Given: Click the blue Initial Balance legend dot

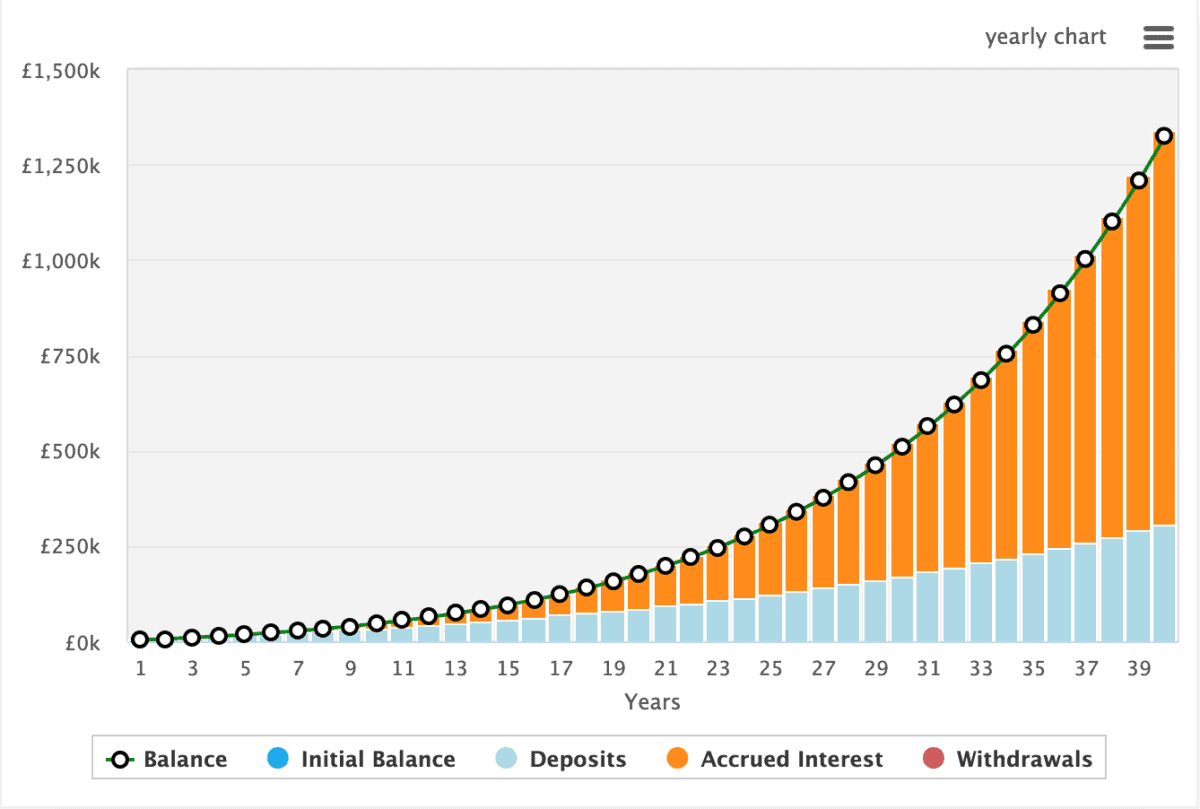Looking at the screenshot, I should pos(279,759).
